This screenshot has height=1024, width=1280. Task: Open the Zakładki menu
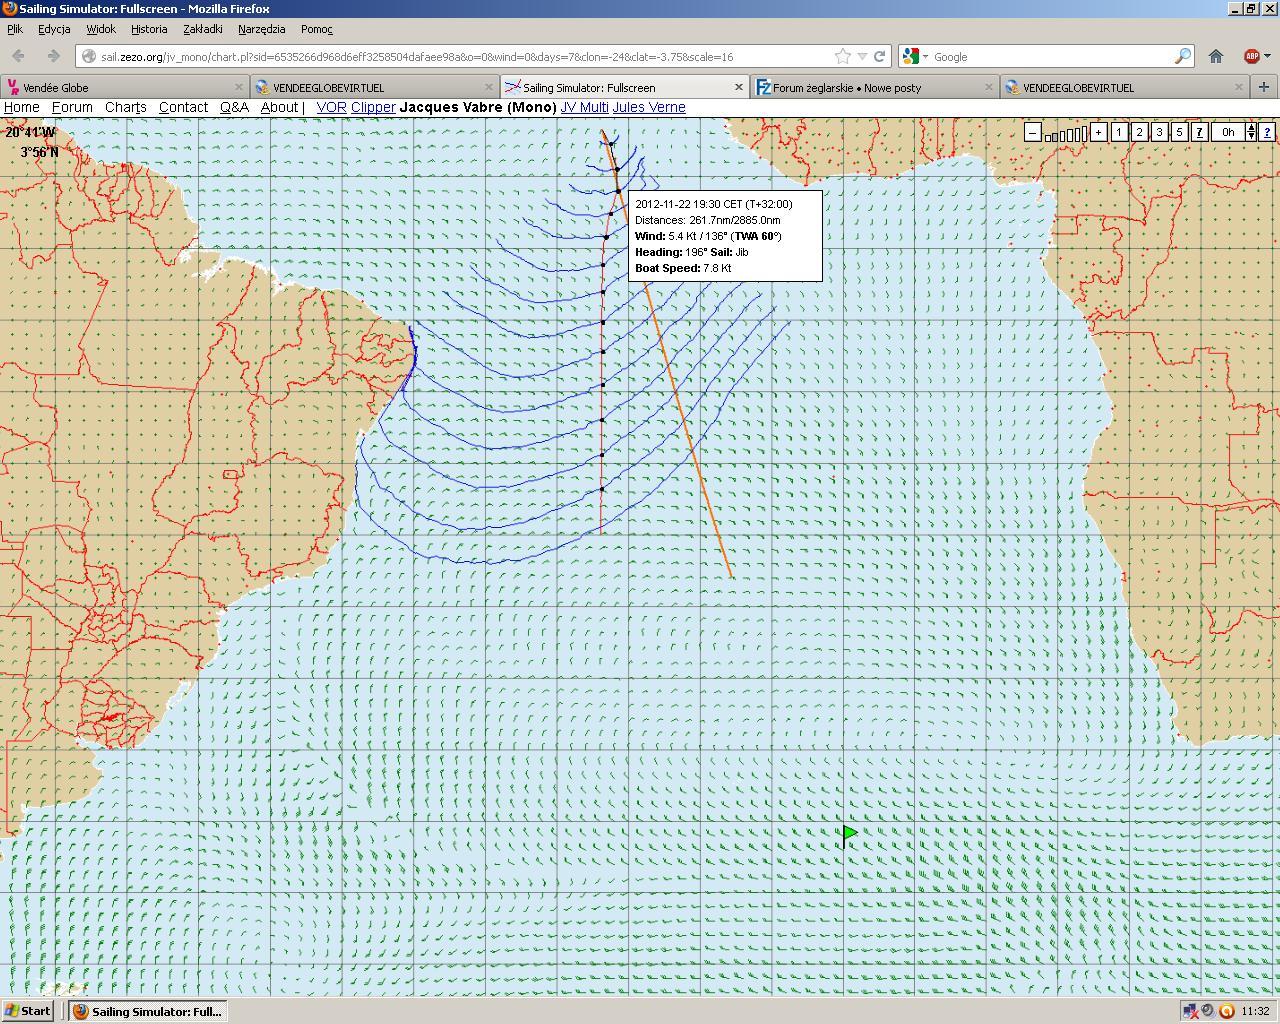pos(202,29)
